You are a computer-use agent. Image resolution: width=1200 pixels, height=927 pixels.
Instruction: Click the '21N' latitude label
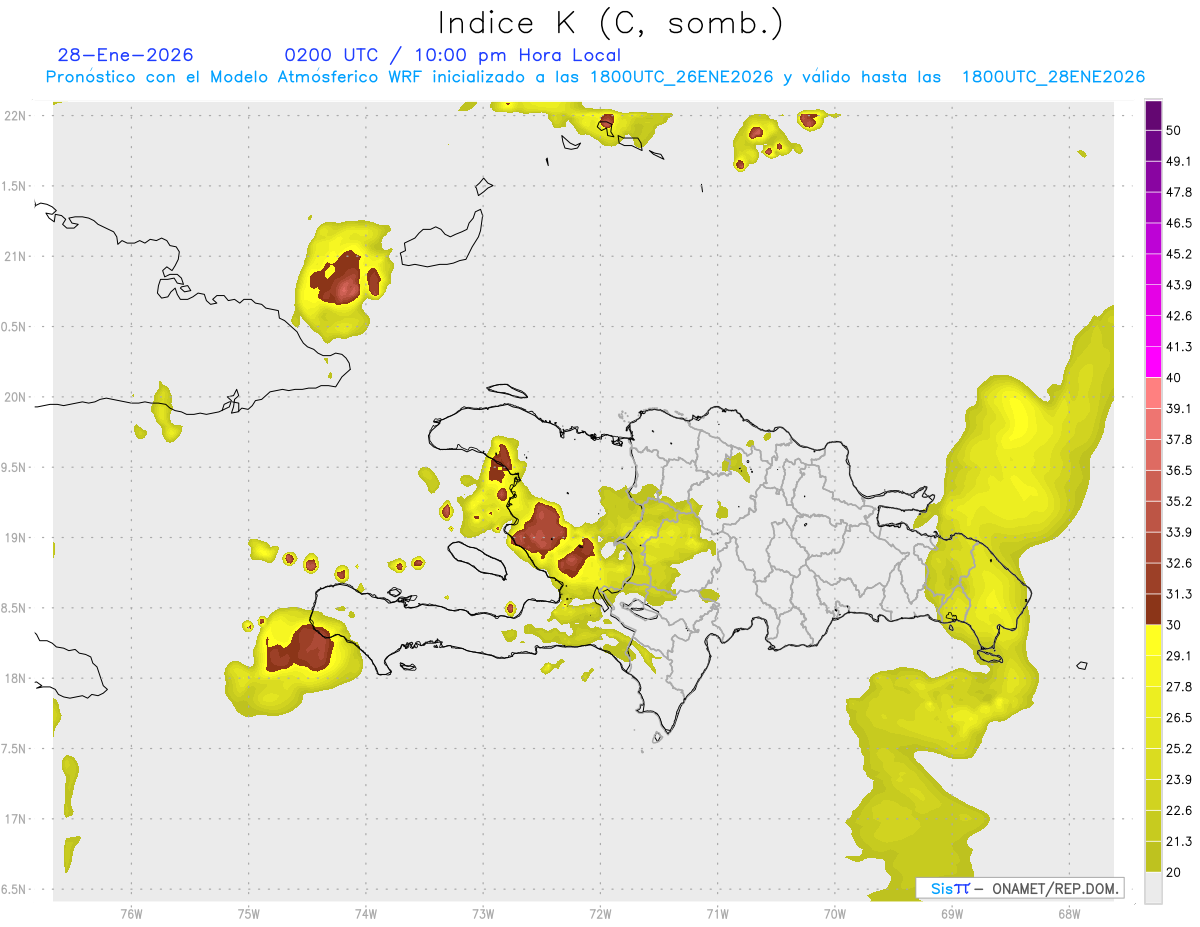15,256
